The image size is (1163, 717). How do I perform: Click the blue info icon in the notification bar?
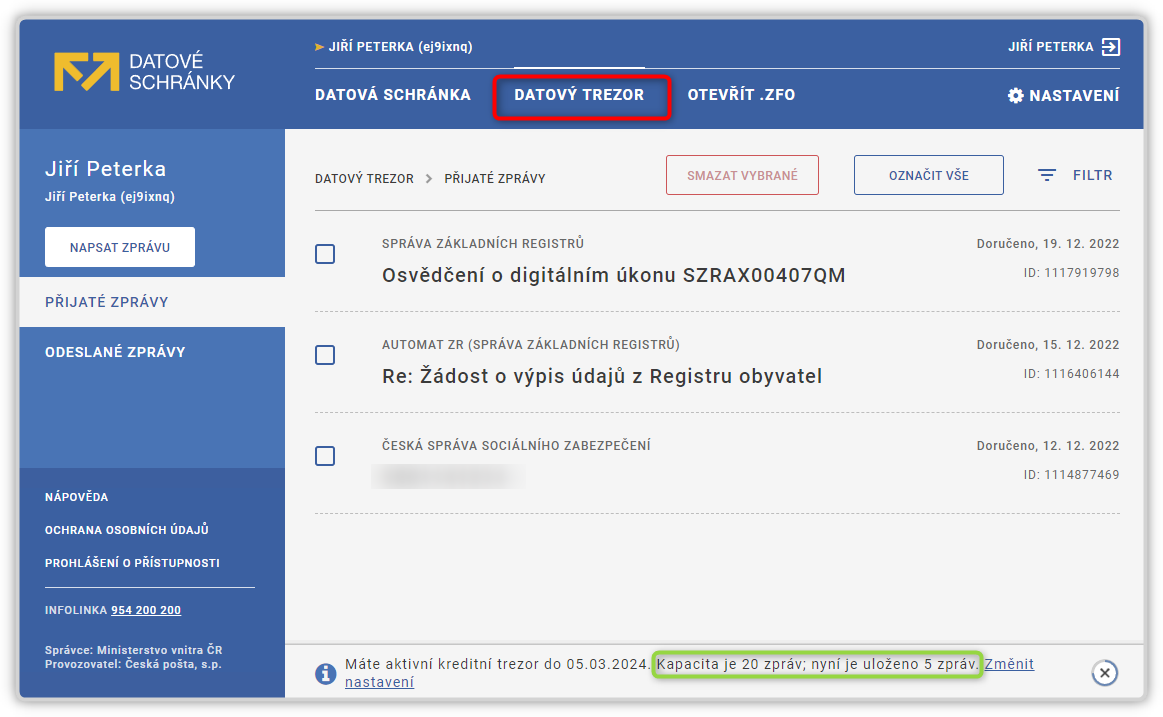click(x=325, y=673)
